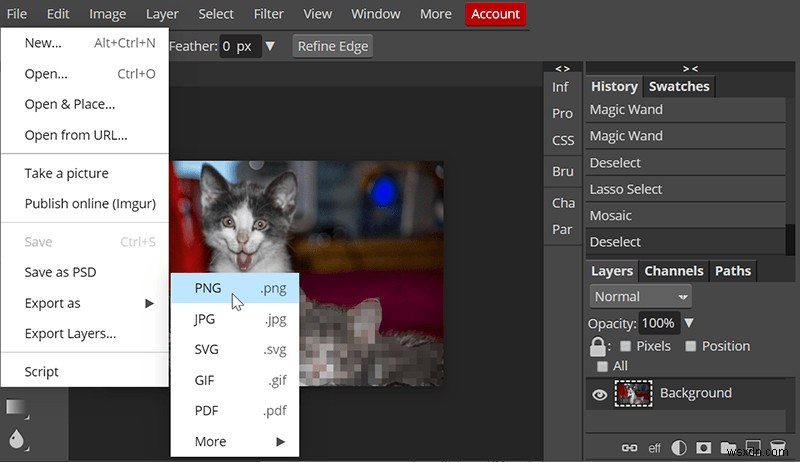Open the File menu
The image size is (800, 462).
(x=16, y=14)
